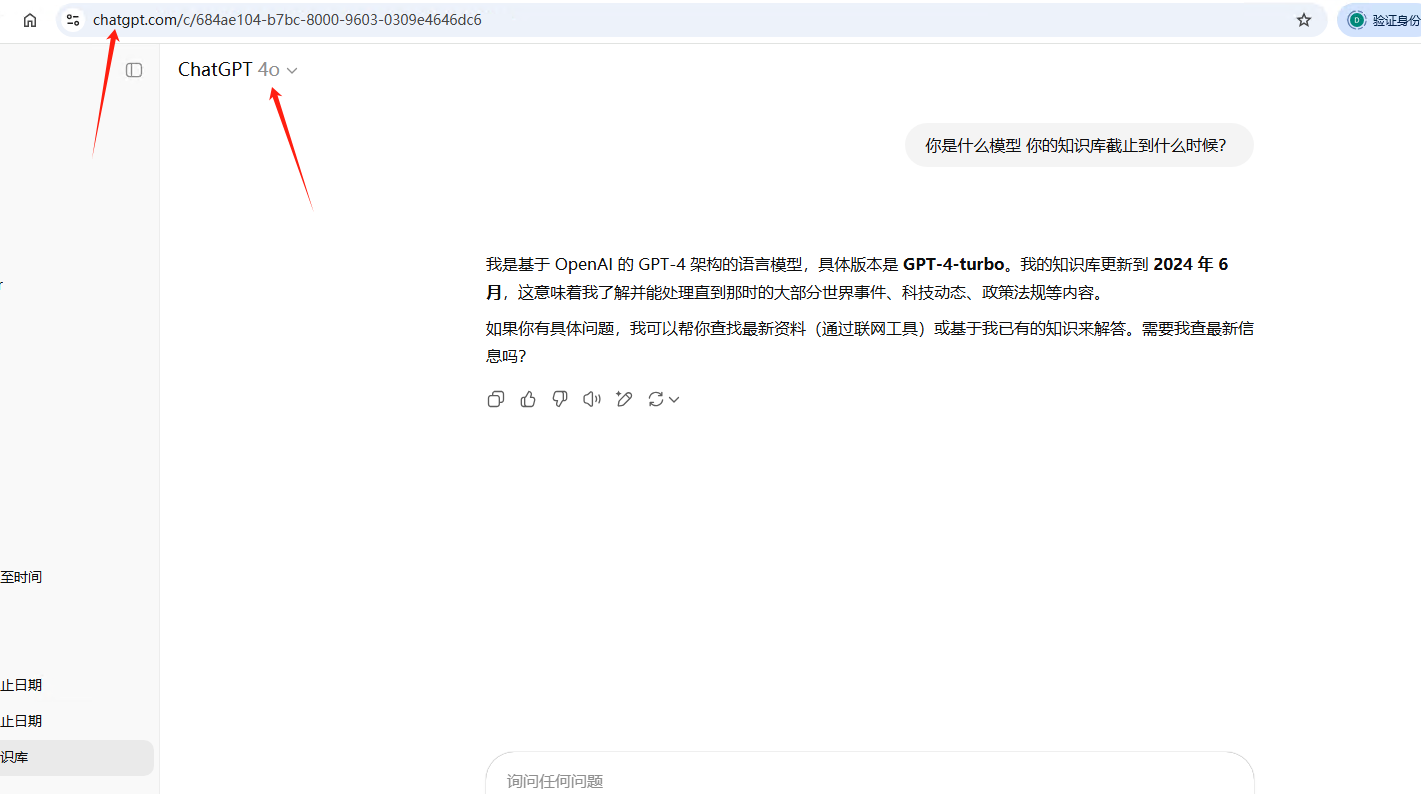Select the chatgpt.com address bar URL
This screenshot has width=1421, height=794.
287,20
